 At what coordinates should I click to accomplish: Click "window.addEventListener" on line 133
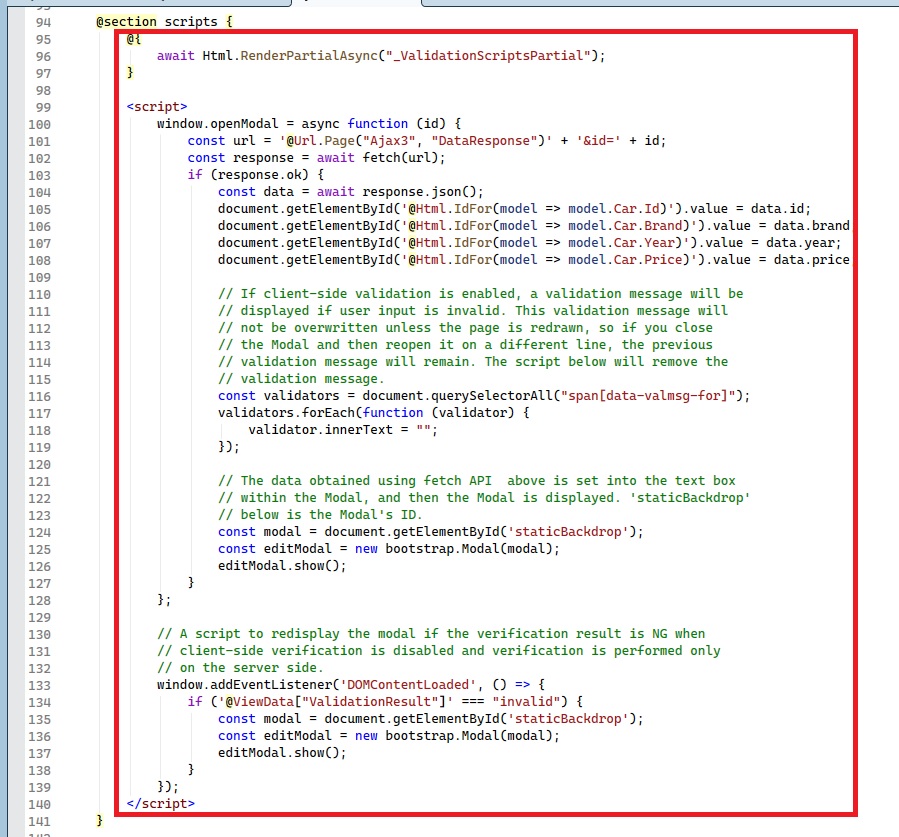(244, 685)
